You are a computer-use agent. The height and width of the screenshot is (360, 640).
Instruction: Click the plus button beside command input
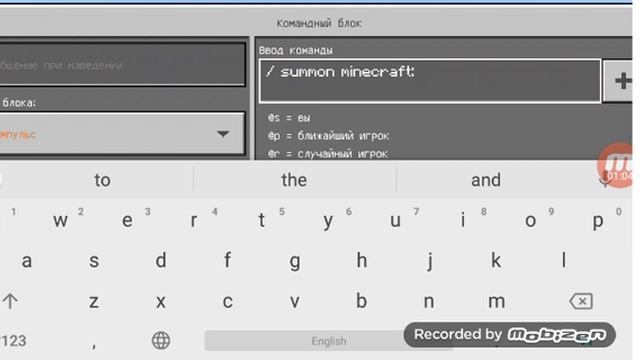tap(619, 80)
